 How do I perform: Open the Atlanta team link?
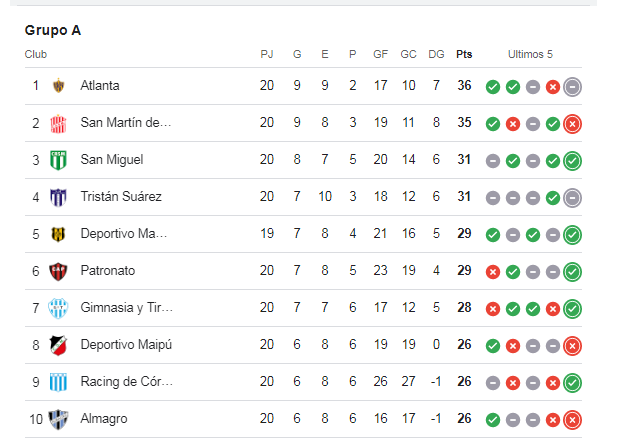(x=100, y=86)
